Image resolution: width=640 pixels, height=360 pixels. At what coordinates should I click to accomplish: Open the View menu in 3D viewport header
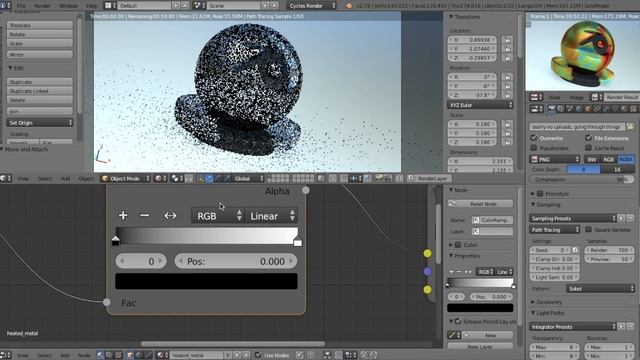23,178
